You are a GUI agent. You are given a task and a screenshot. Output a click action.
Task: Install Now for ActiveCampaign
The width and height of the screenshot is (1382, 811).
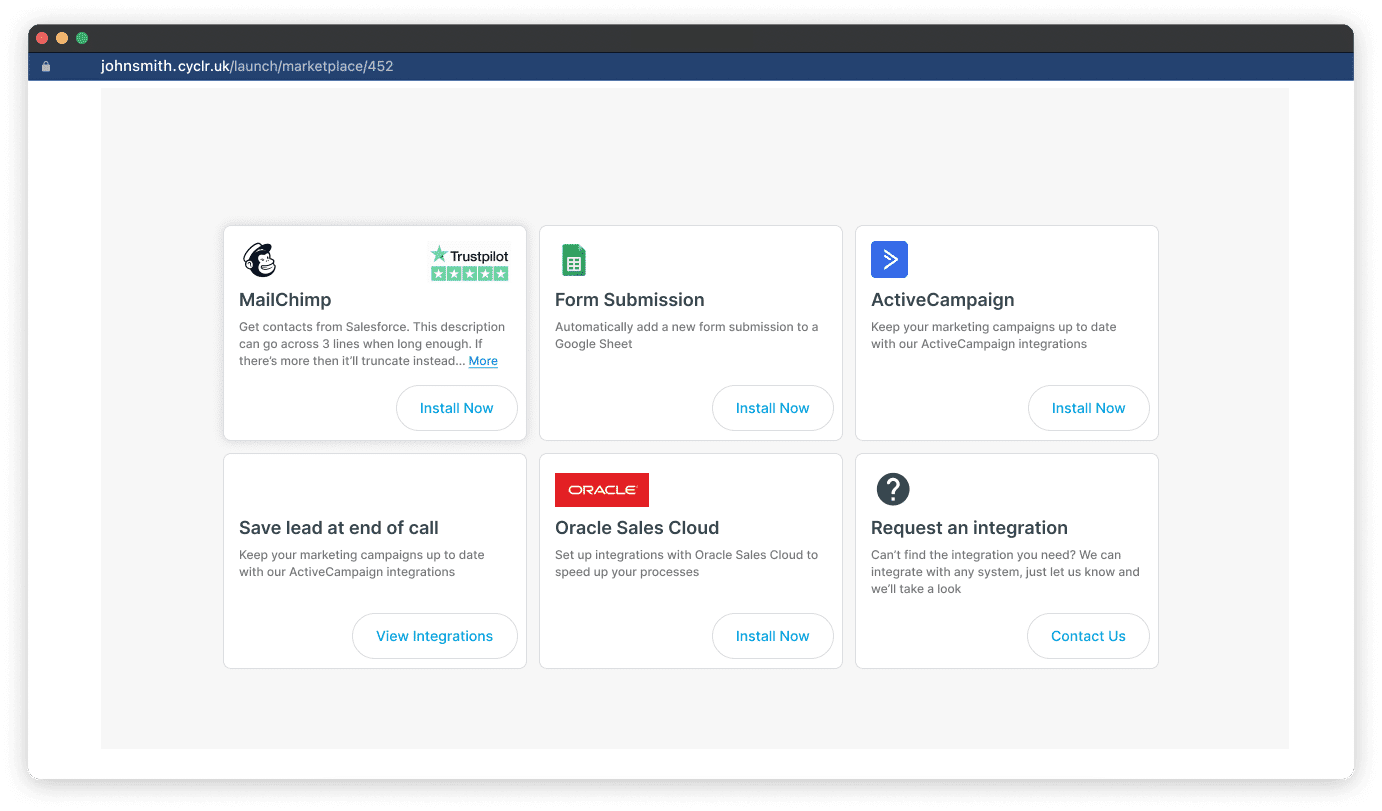(x=1088, y=408)
